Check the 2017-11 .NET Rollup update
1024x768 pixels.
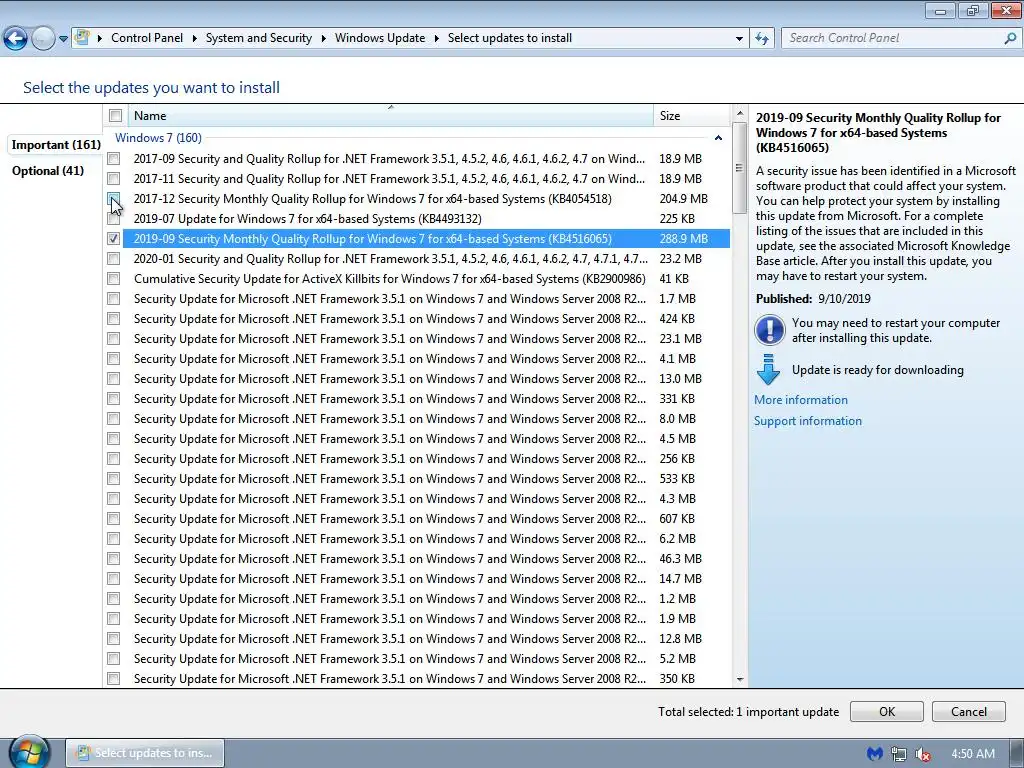pyautogui.click(x=114, y=179)
